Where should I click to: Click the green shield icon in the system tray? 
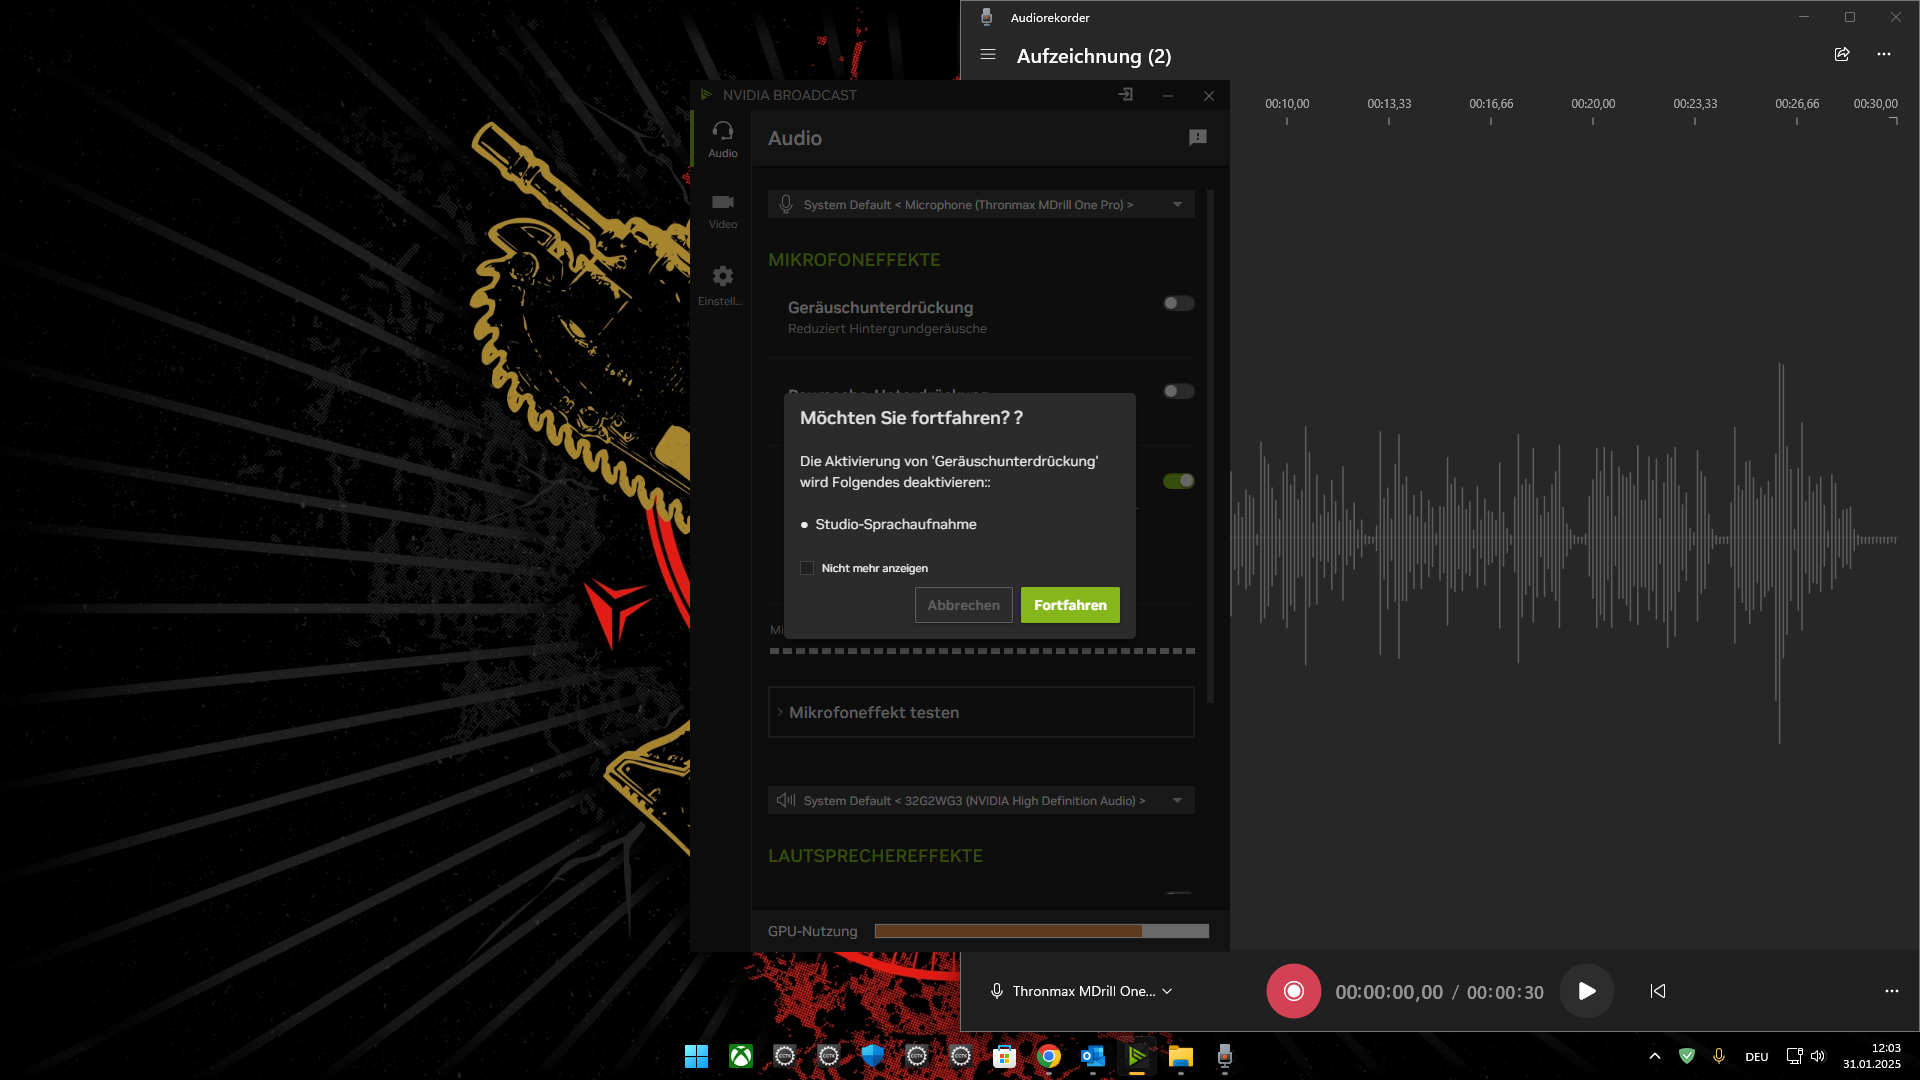1687,1056
